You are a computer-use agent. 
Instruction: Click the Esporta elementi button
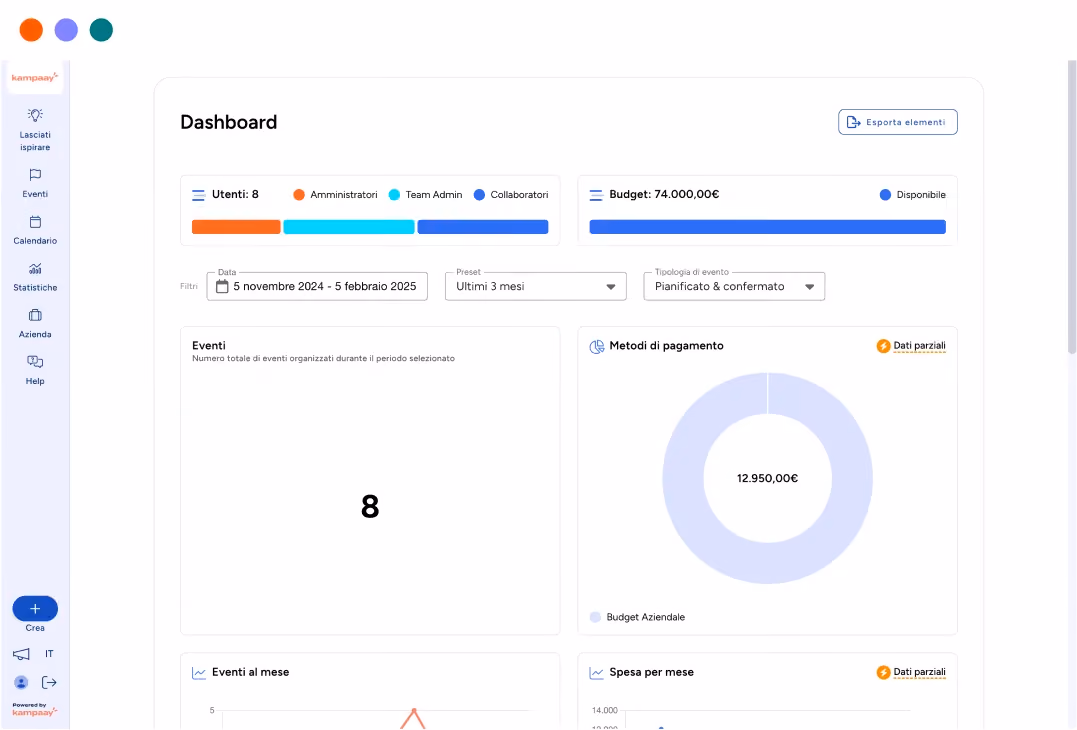point(898,122)
